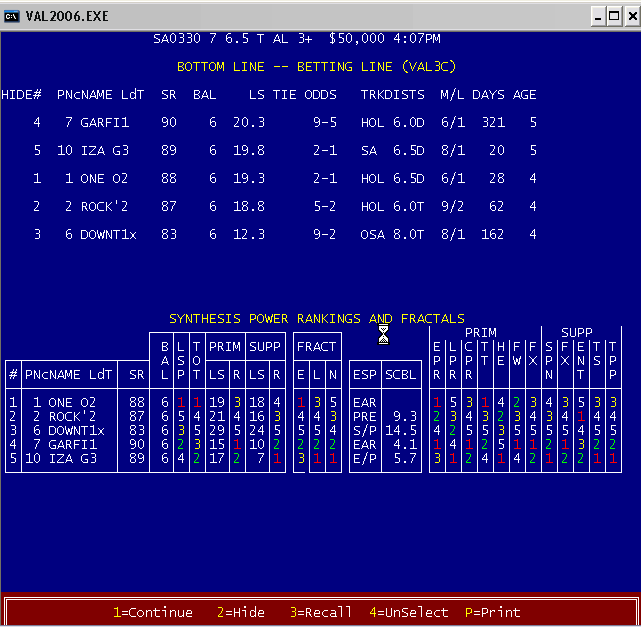This screenshot has height=628, width=641.
Task: Click the PRIM header above the right grid
Action: point(481,332)
